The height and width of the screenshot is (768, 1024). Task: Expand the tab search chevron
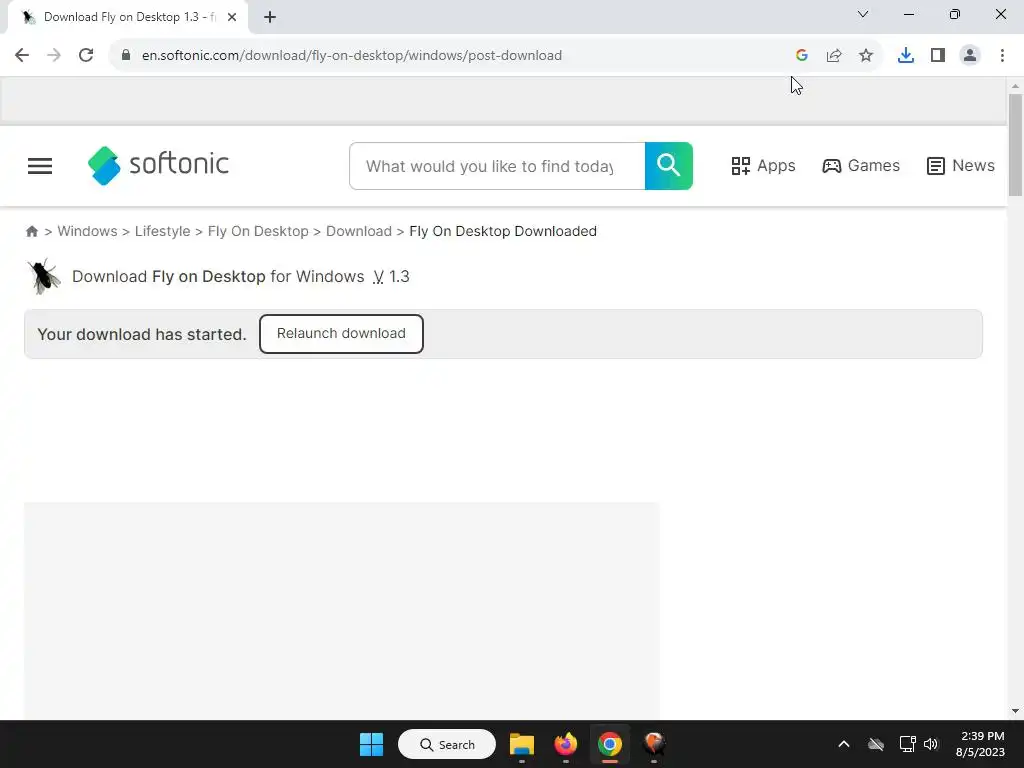pos(863,14)
